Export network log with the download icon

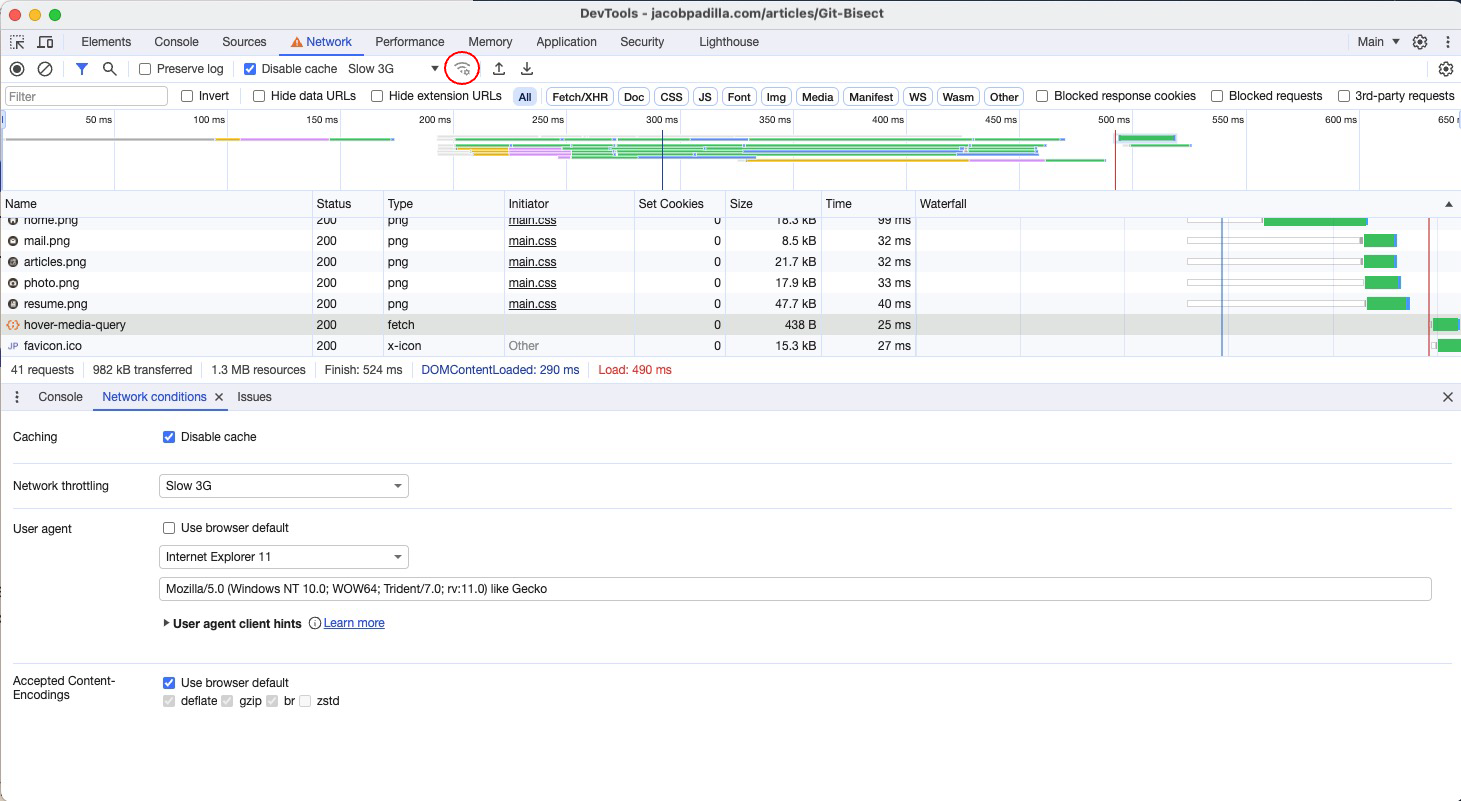(526, 68)
